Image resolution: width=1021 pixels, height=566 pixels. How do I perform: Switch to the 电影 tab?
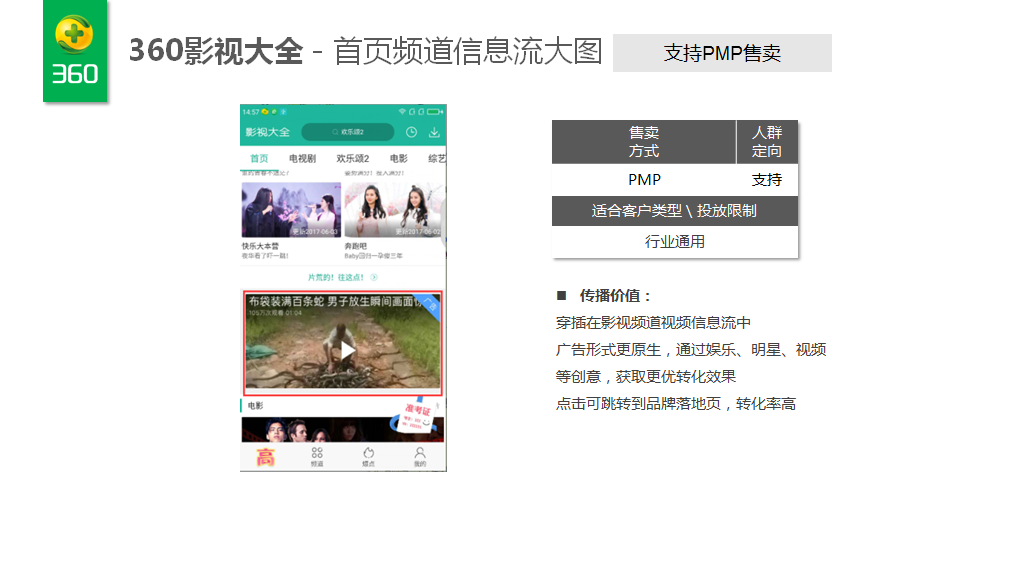pos(399,158)
